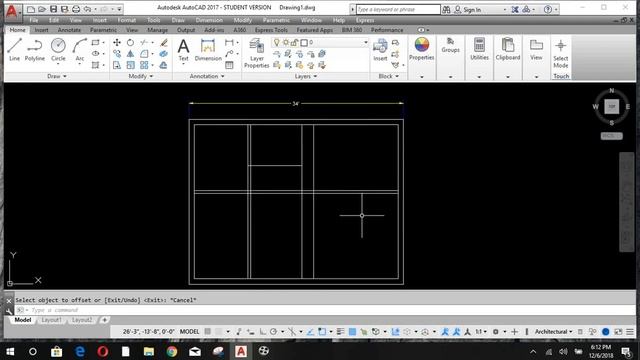The height and width of the screenshot is (360, 640).
Task: Pick the Trim tool
Action: tap(144, 42)
